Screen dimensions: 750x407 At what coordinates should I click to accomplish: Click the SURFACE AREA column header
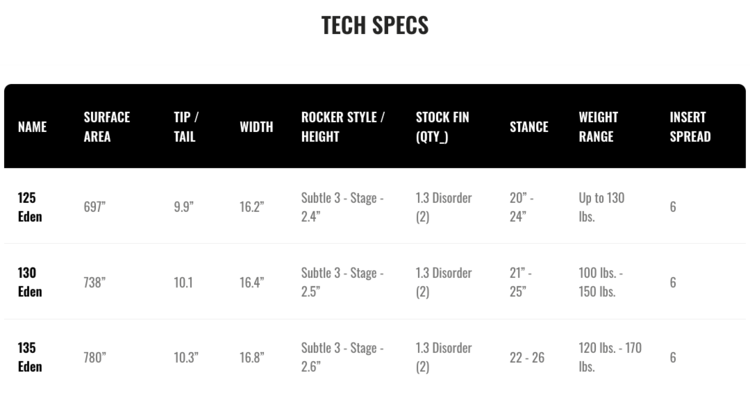tap(107, 127)
